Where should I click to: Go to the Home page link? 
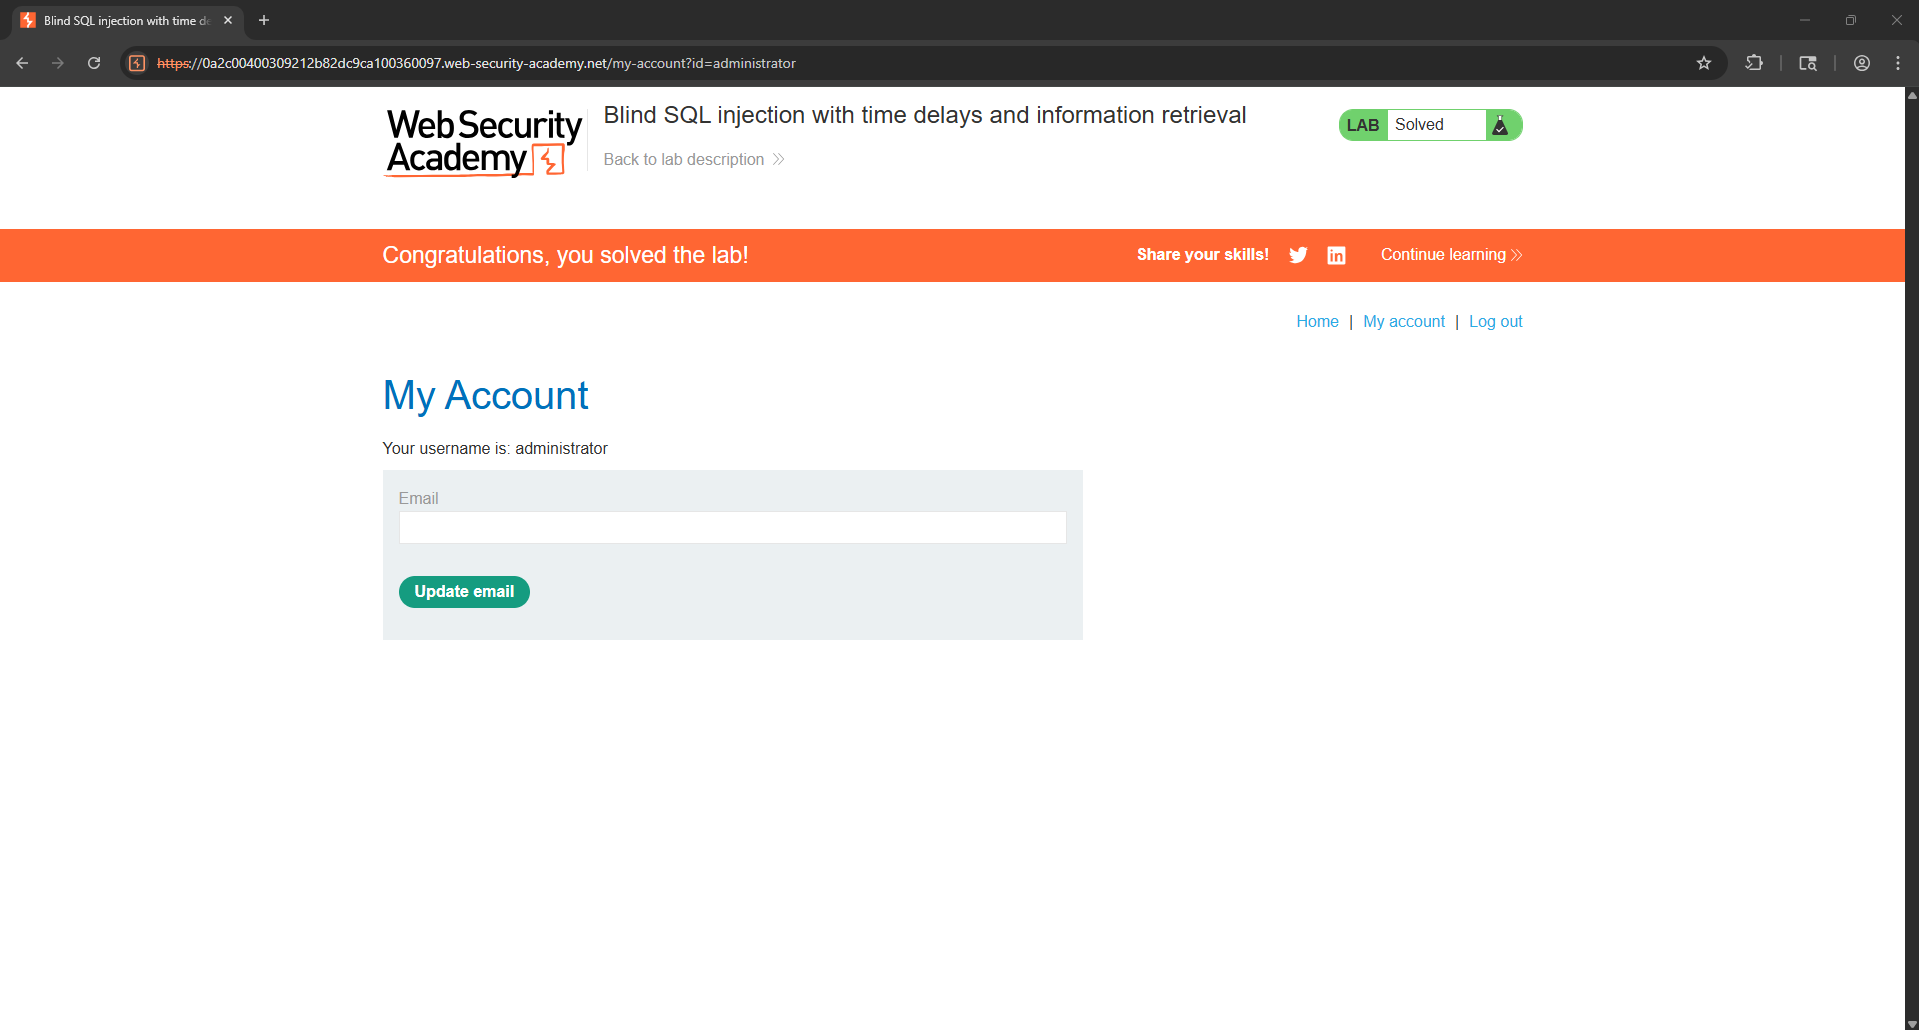1317,321
